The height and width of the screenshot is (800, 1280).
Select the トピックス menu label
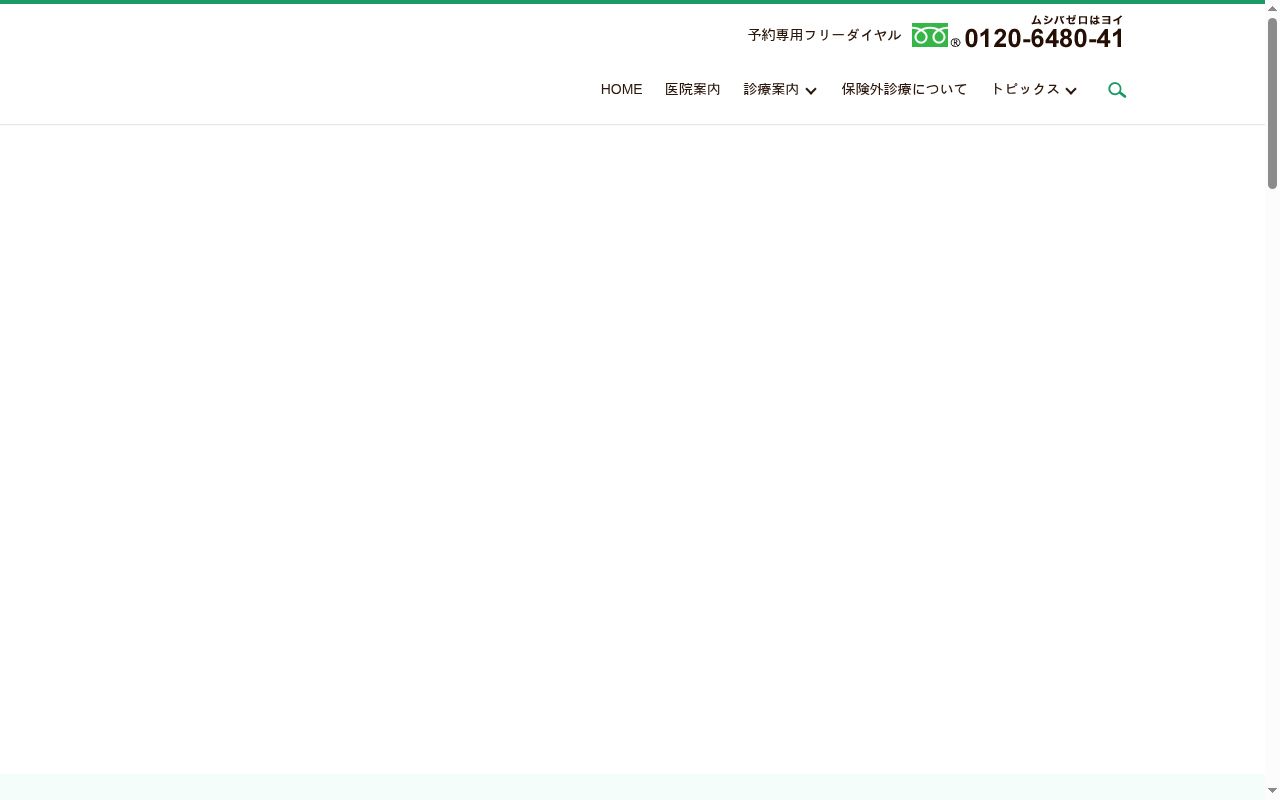[x=1025, y=89]
